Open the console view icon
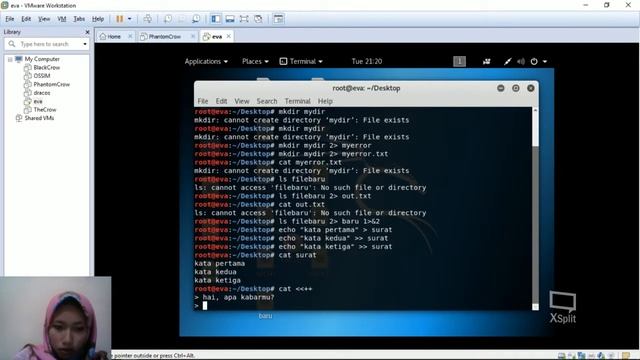Viewport: 640px width, 360px height. pyautogui.click(x=278, y=19)
